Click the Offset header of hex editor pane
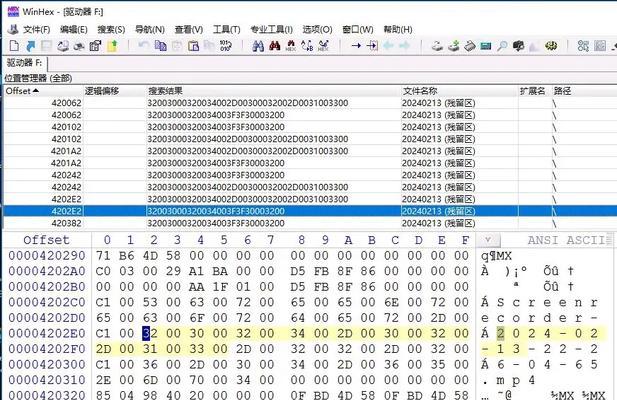The width and height of the screenshot is (617, 400). point(46,240)
